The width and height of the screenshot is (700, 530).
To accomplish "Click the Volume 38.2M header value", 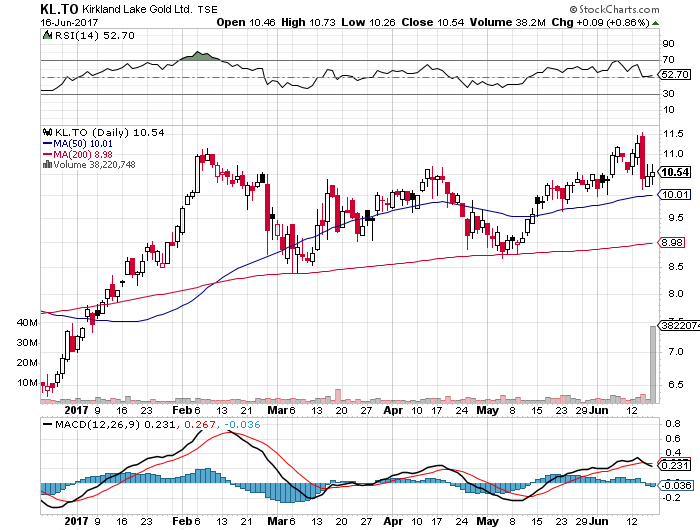I will coord(508,22).
